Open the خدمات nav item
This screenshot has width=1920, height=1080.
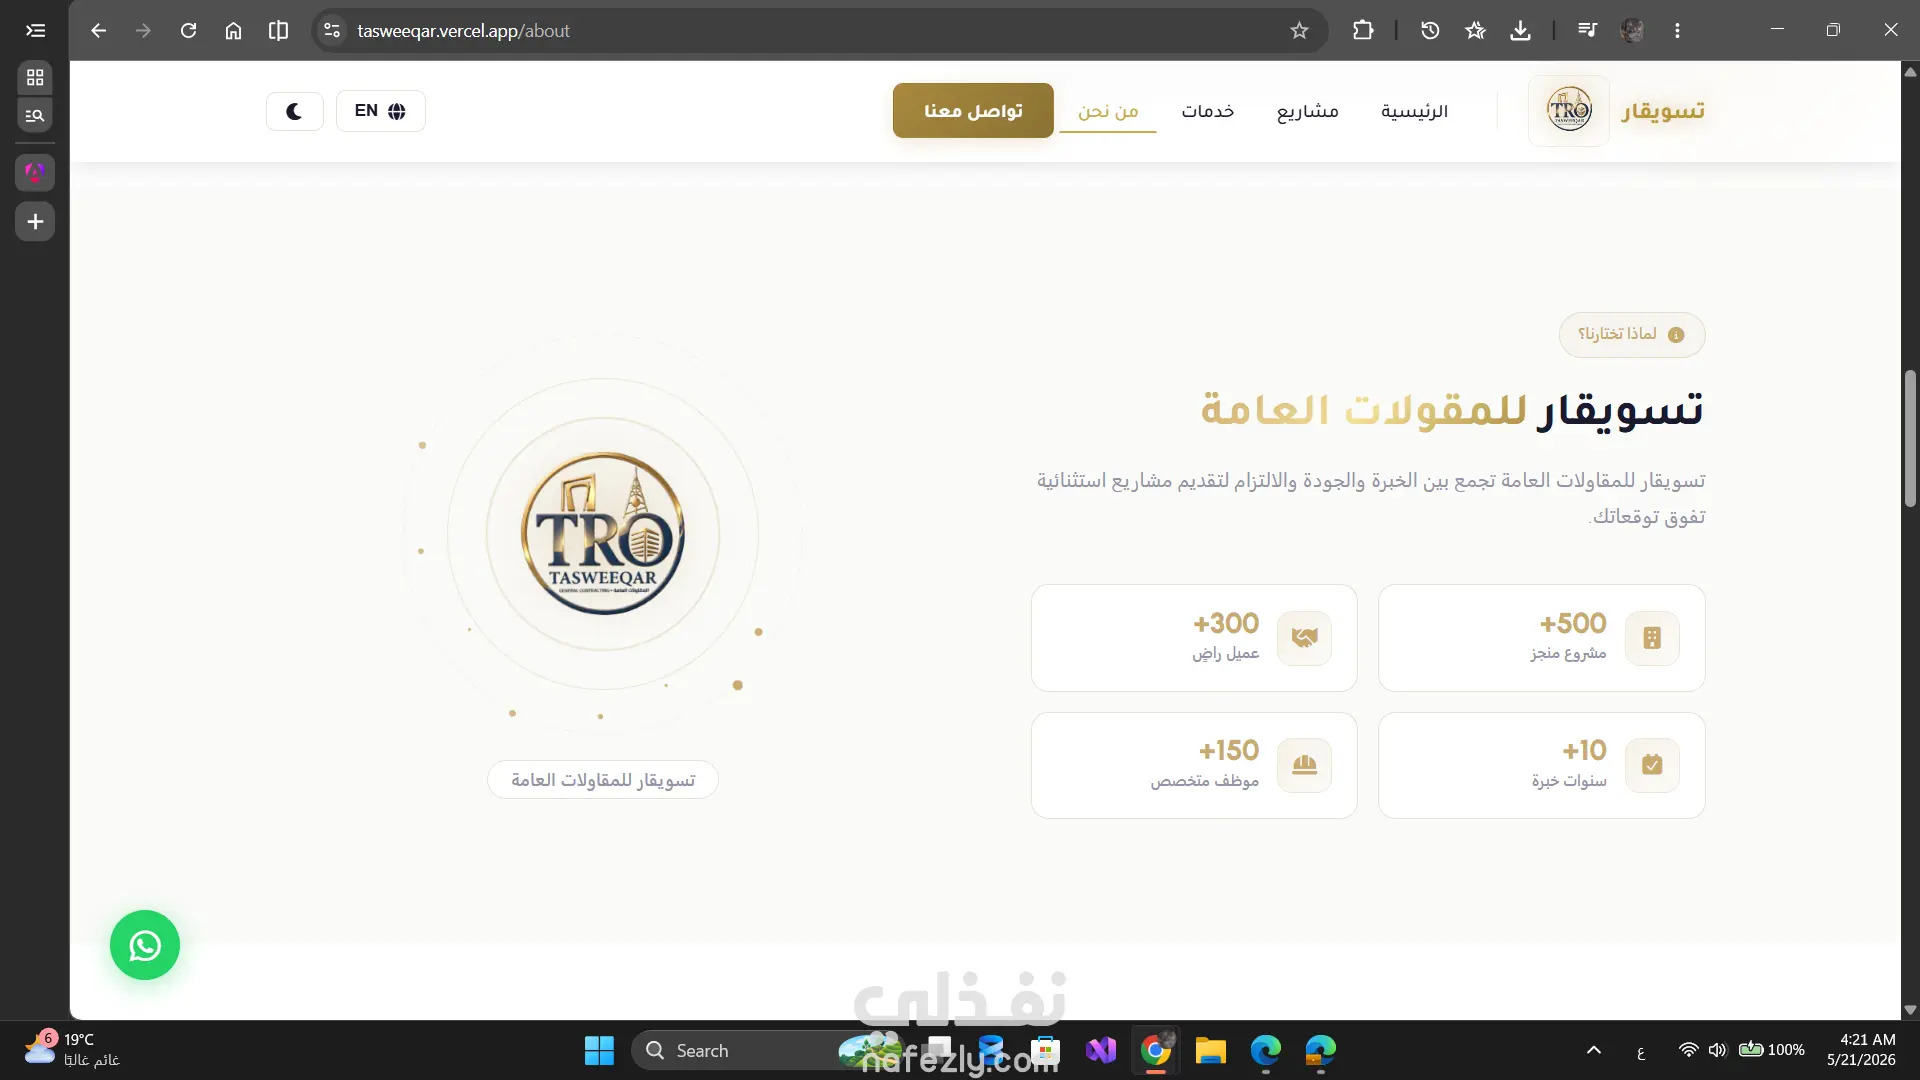(1207, 111)
